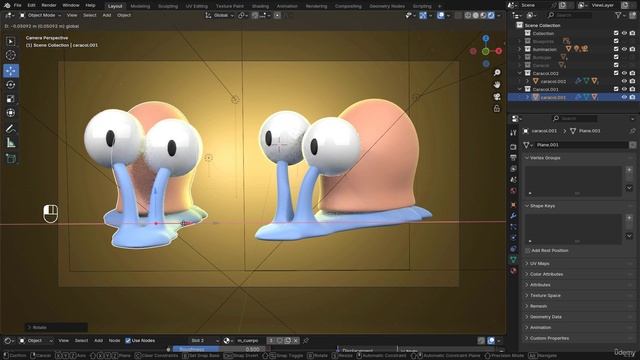Screen dimensions: 640x360
Task: Toggle Caracol.001 collection exclude checkbox
Action: [616, 89]
